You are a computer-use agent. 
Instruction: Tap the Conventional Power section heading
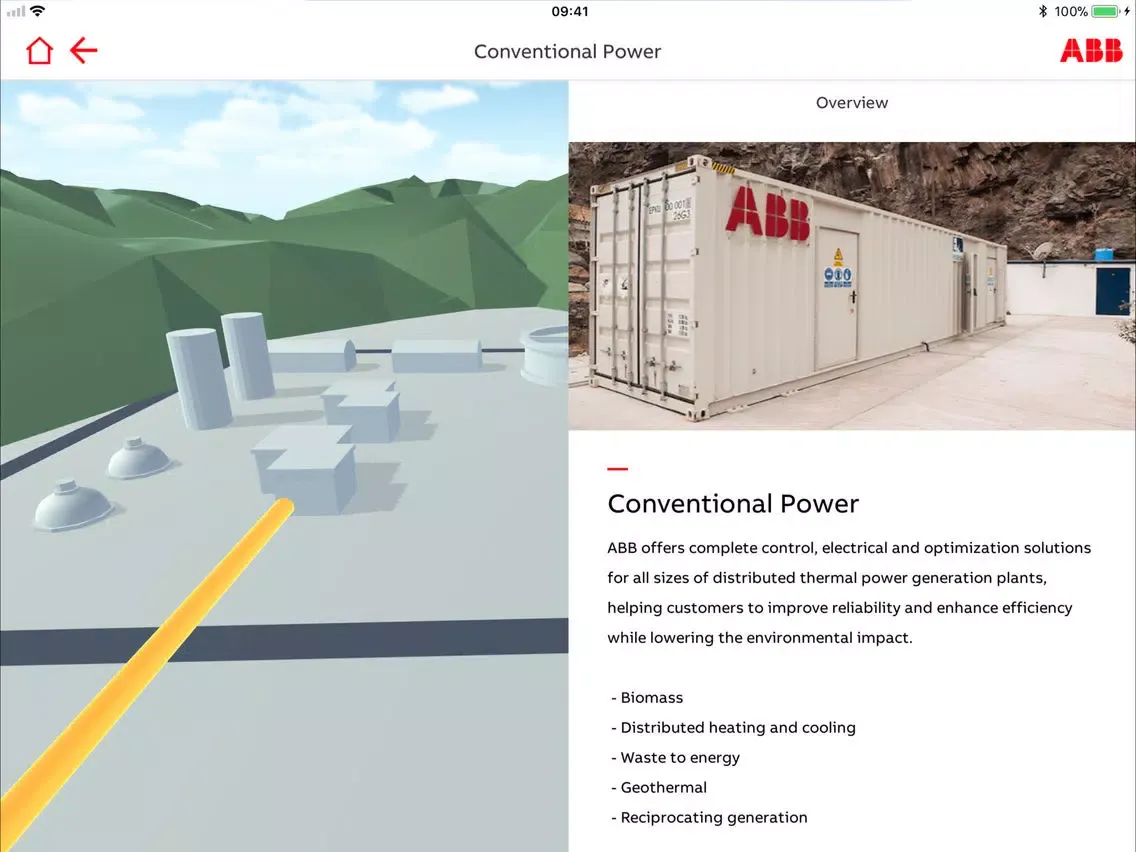[733, 504]
